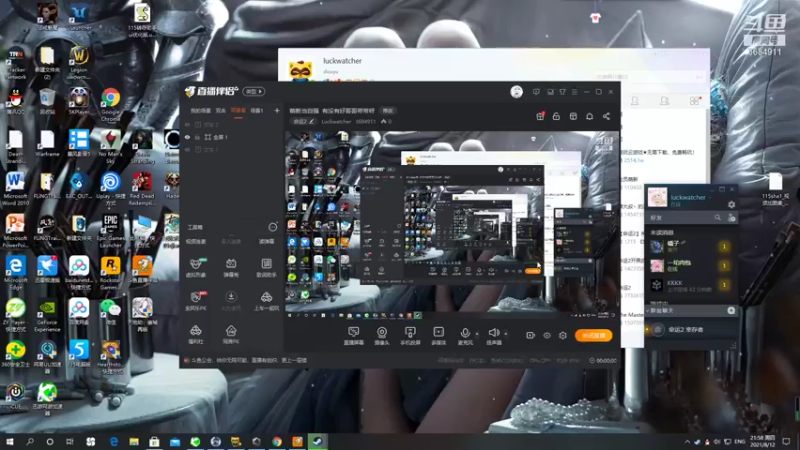800x450 pixels.
Task: Open the 全民乐PK tool with red badge
Action: point(196,301)
